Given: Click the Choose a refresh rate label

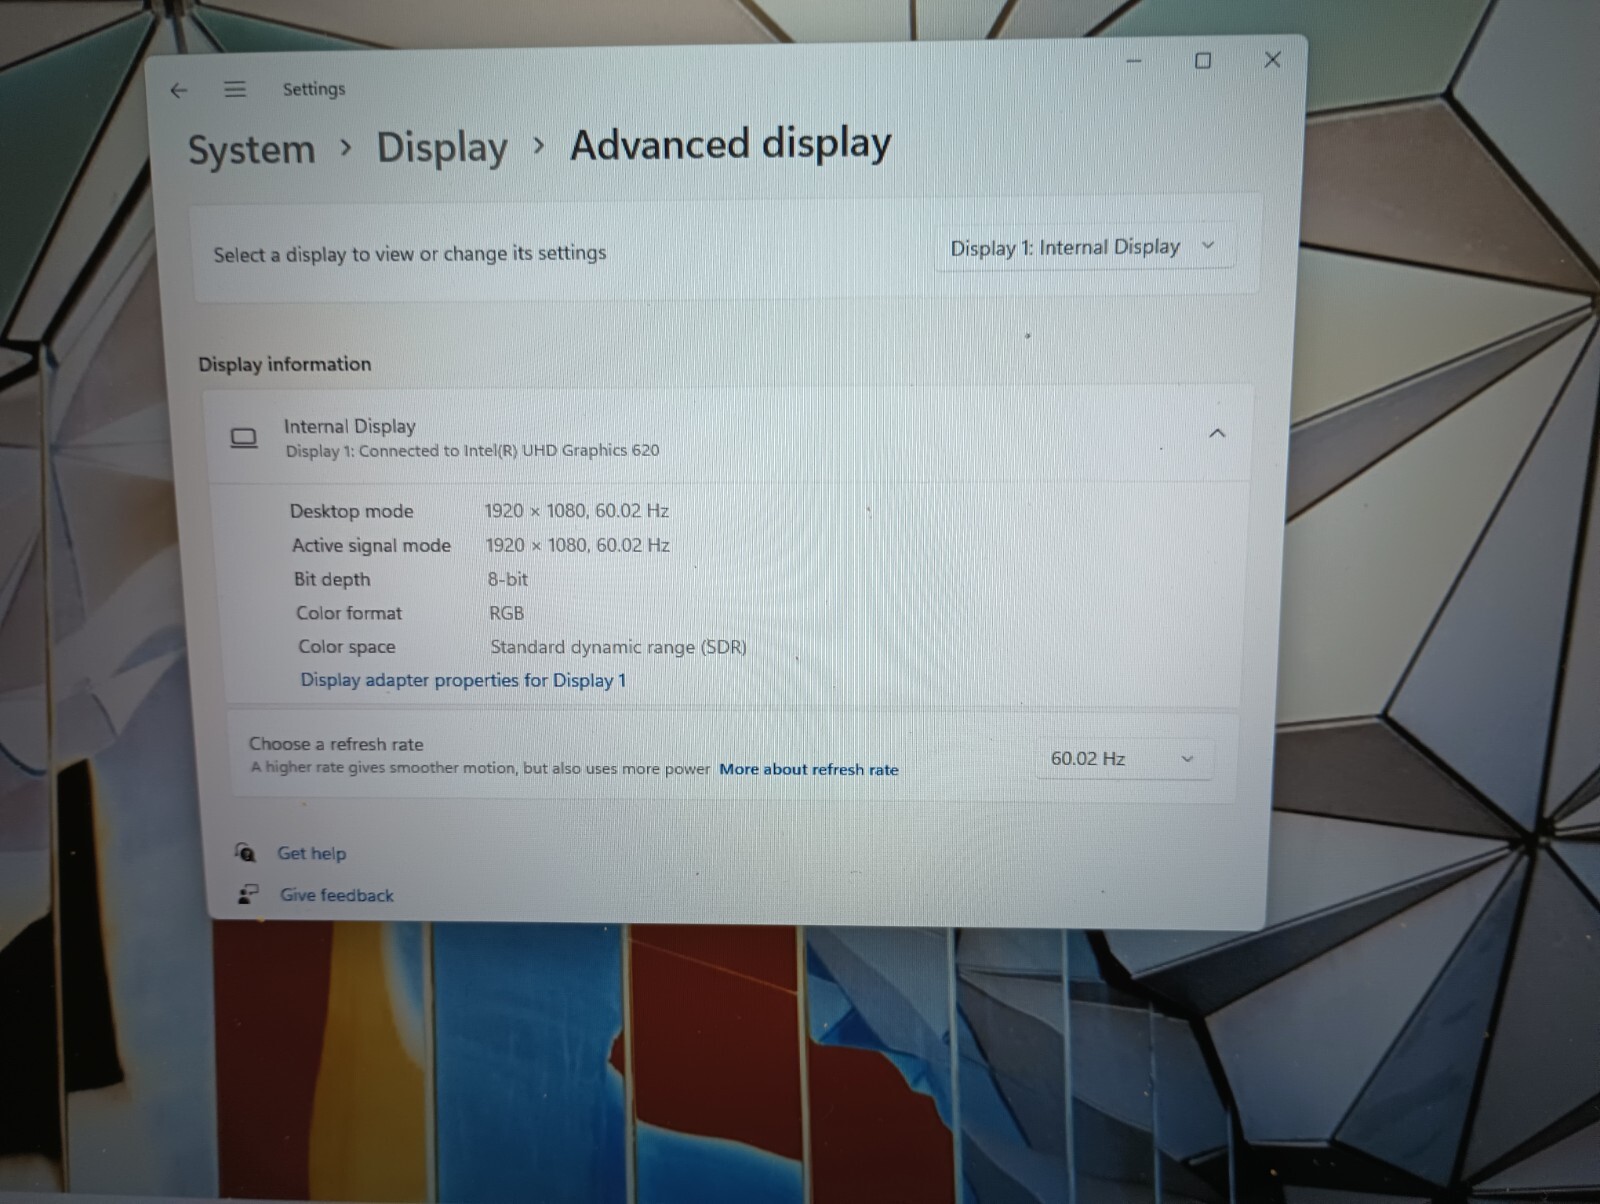Looking at the screenshot, I should tap(336, 744).
